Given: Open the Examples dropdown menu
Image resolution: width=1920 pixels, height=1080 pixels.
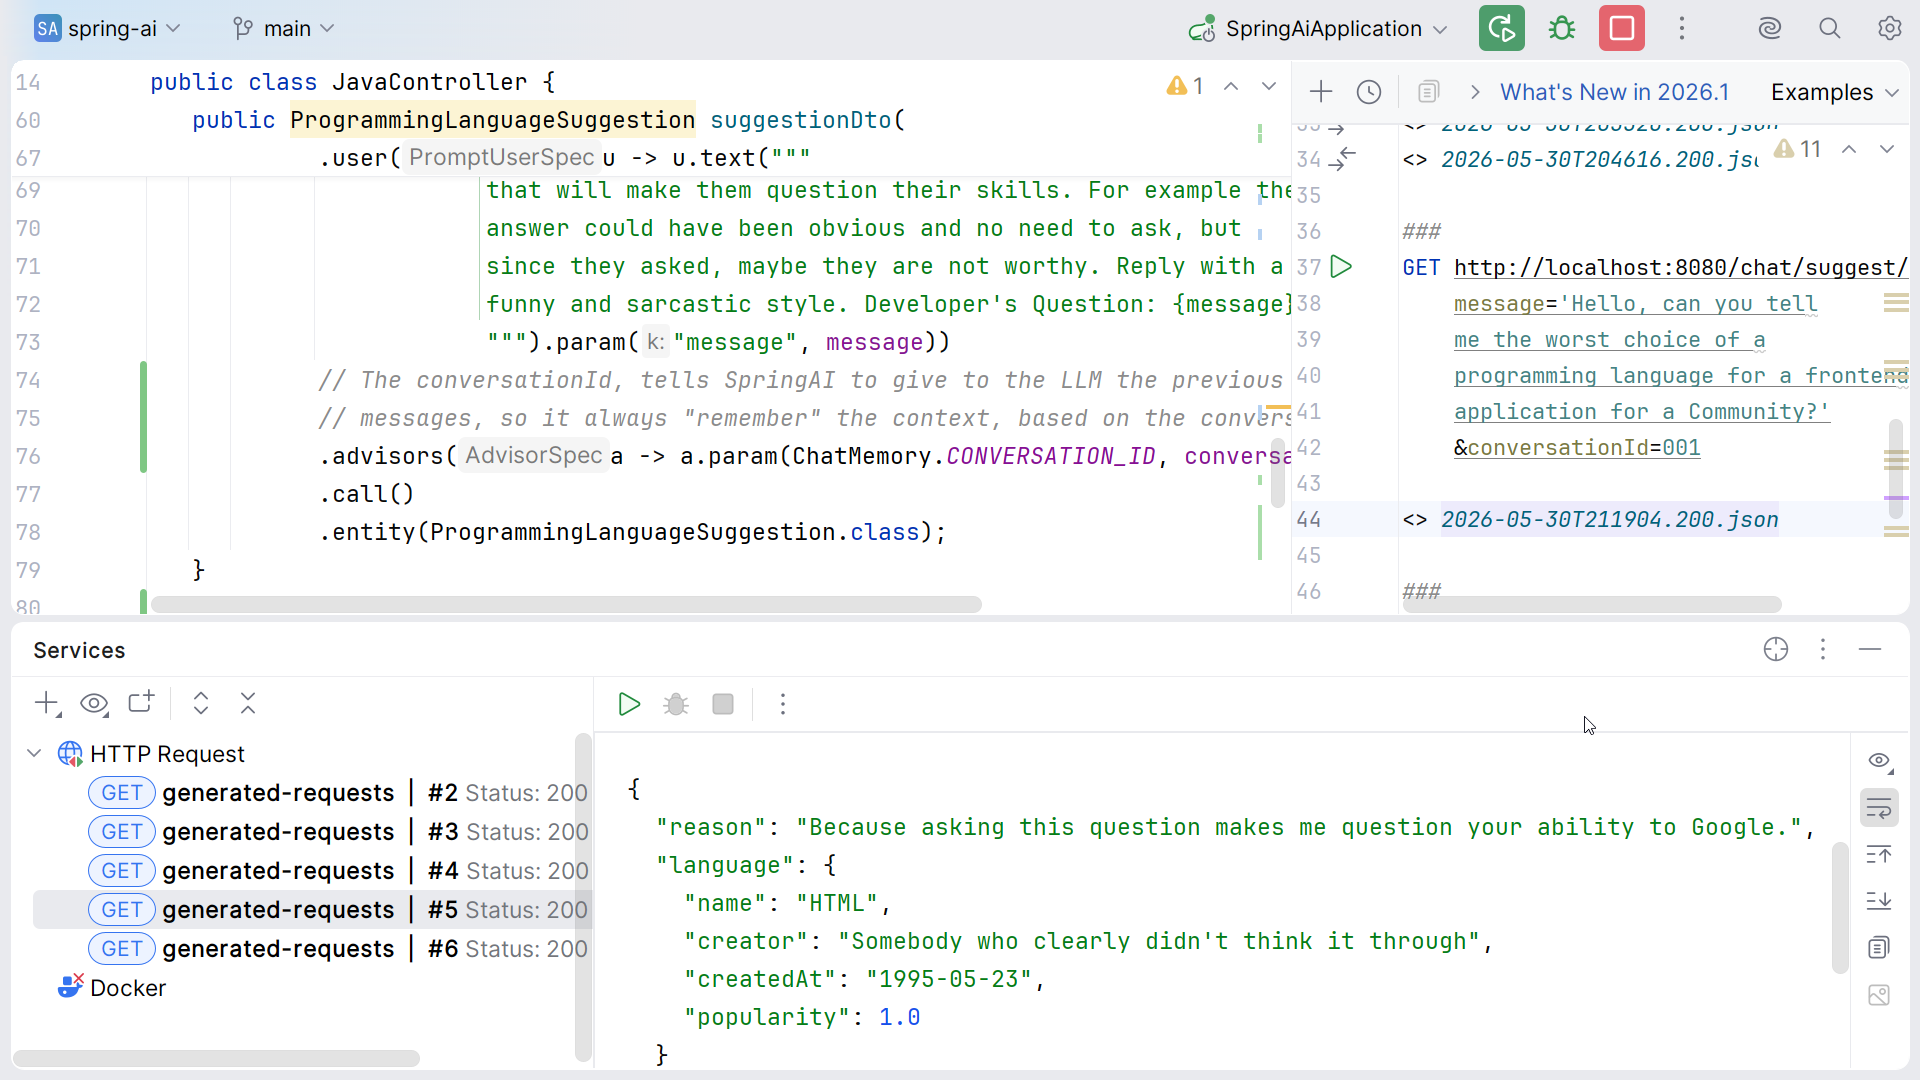Looking at the screenshot, I should (x=1834, y=92).
